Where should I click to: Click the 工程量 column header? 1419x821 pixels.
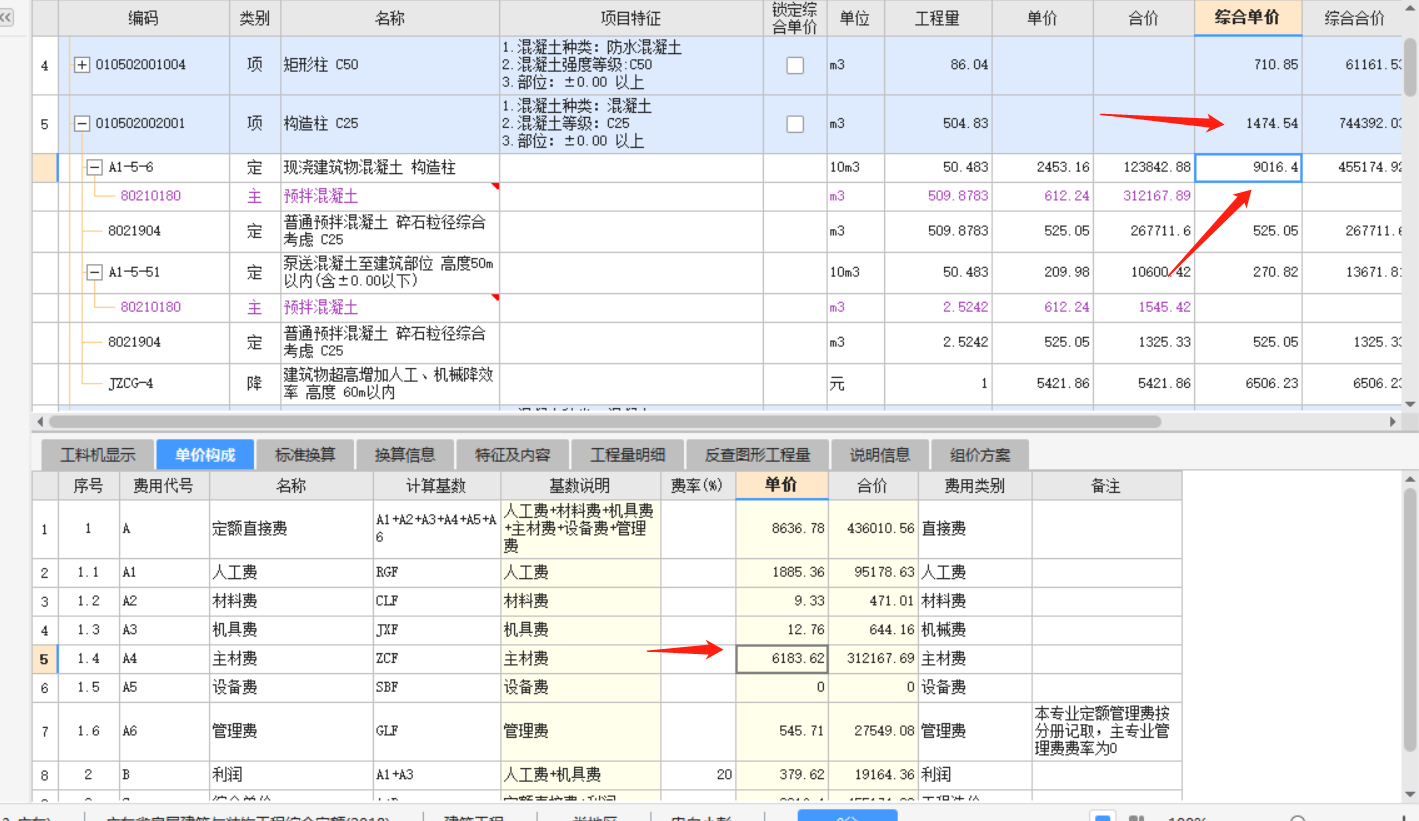tap(938, 18)
